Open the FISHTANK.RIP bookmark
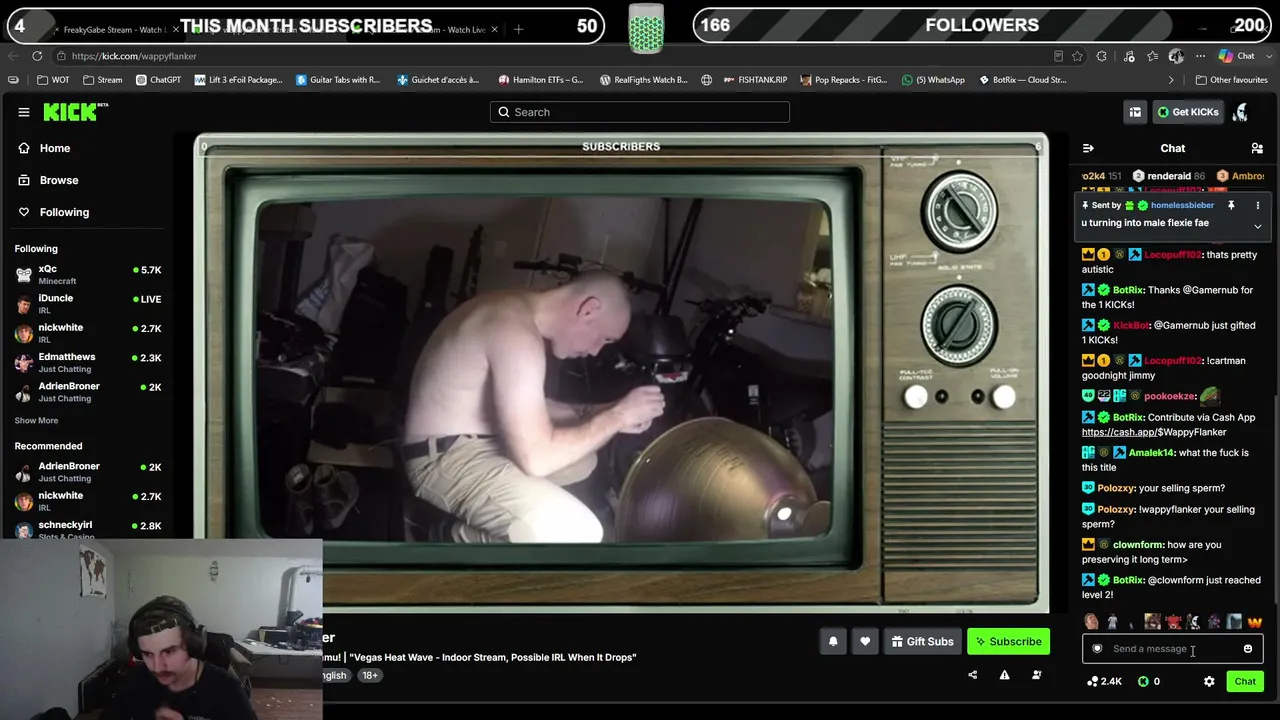 tap(755, 80)
